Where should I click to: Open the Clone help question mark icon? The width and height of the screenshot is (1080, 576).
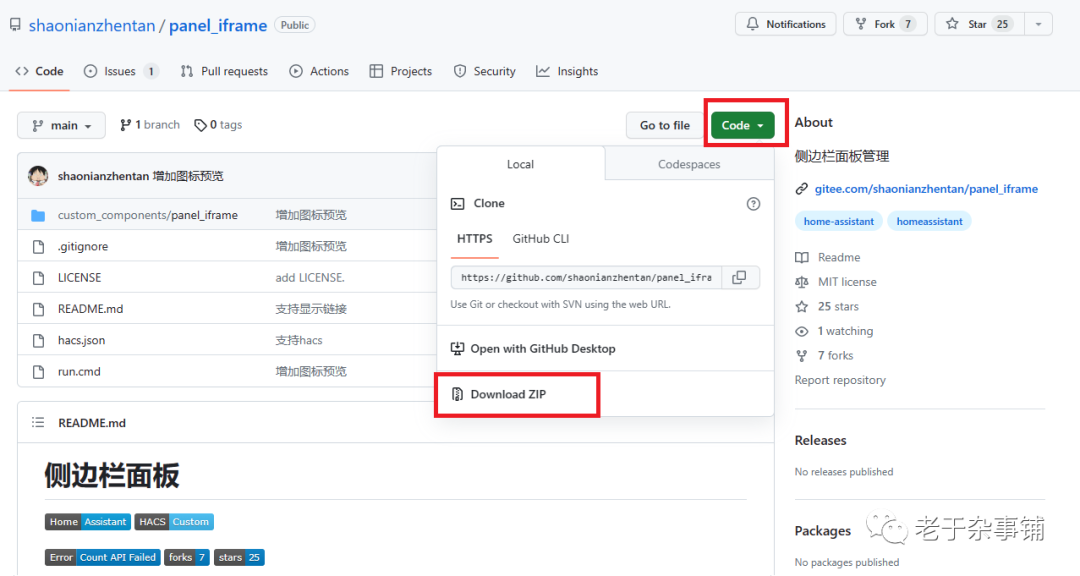click(x=754, y=204)
